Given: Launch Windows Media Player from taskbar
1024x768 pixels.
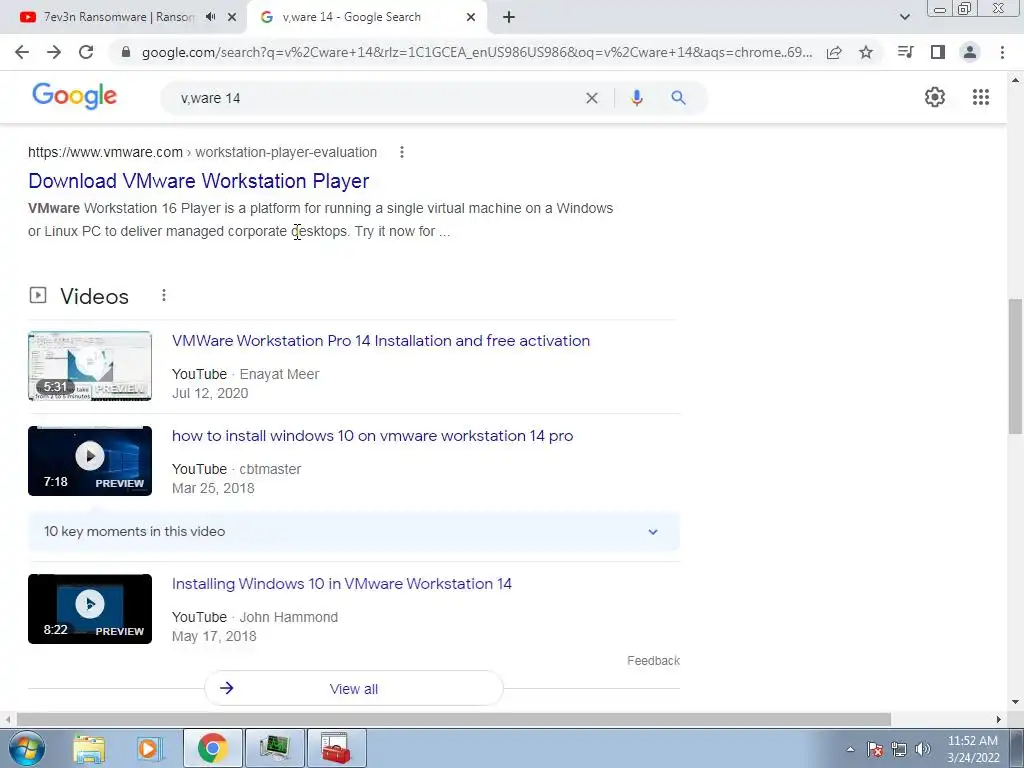Looking at the screenshot, I should click(x=150, y=749).
